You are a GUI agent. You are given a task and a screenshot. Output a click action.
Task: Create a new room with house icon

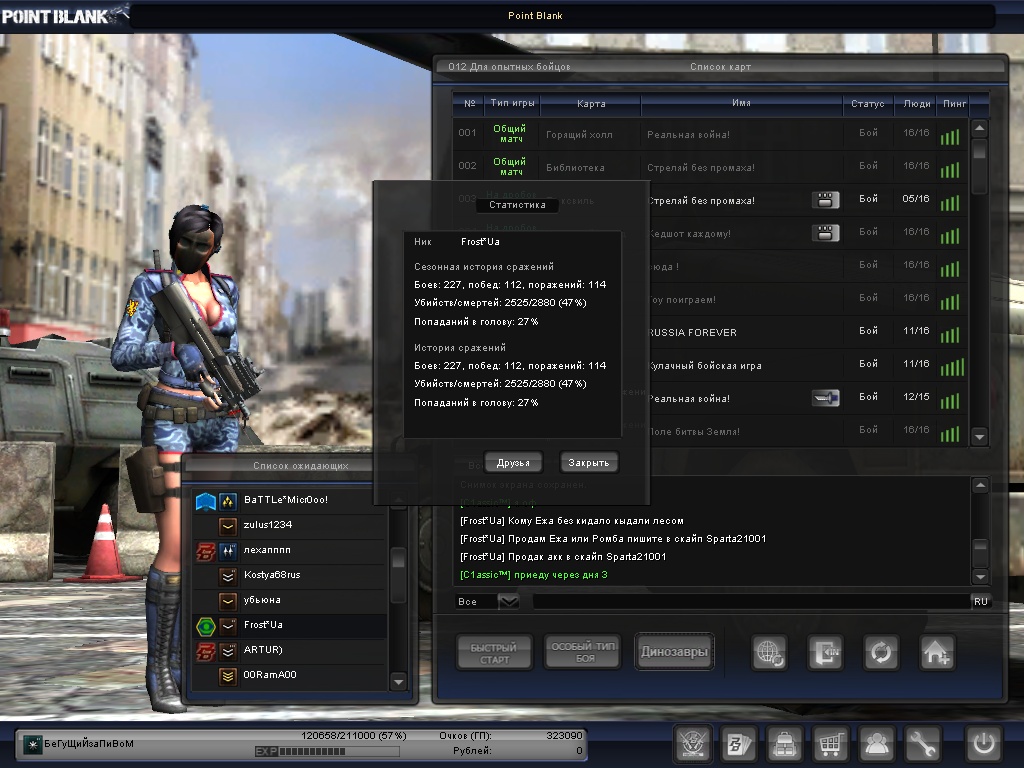pos(937,652)
